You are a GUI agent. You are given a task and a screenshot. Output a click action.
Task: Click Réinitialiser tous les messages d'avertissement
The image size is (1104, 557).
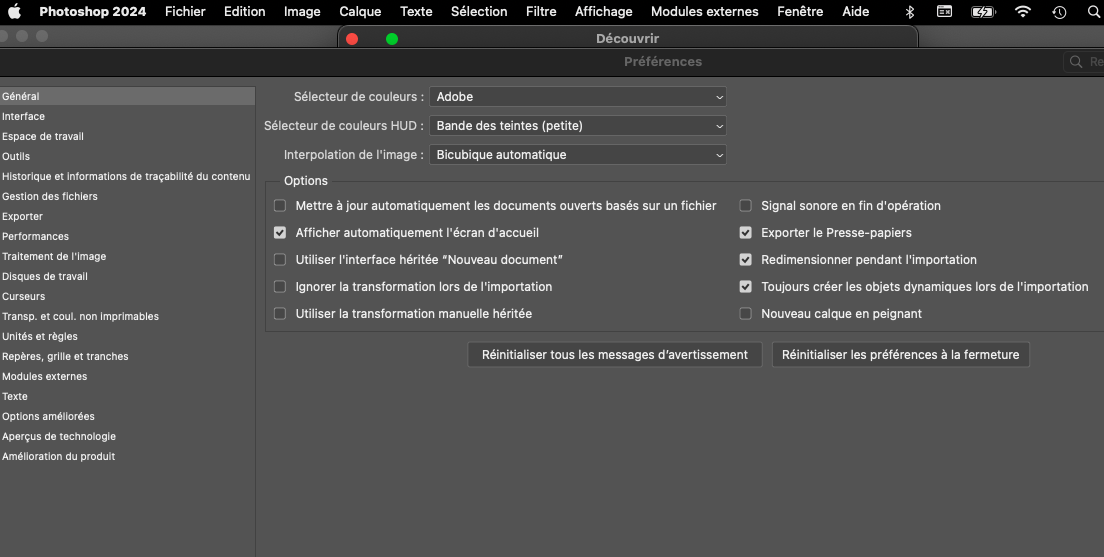pyautogui.click(x=615, y=355)
